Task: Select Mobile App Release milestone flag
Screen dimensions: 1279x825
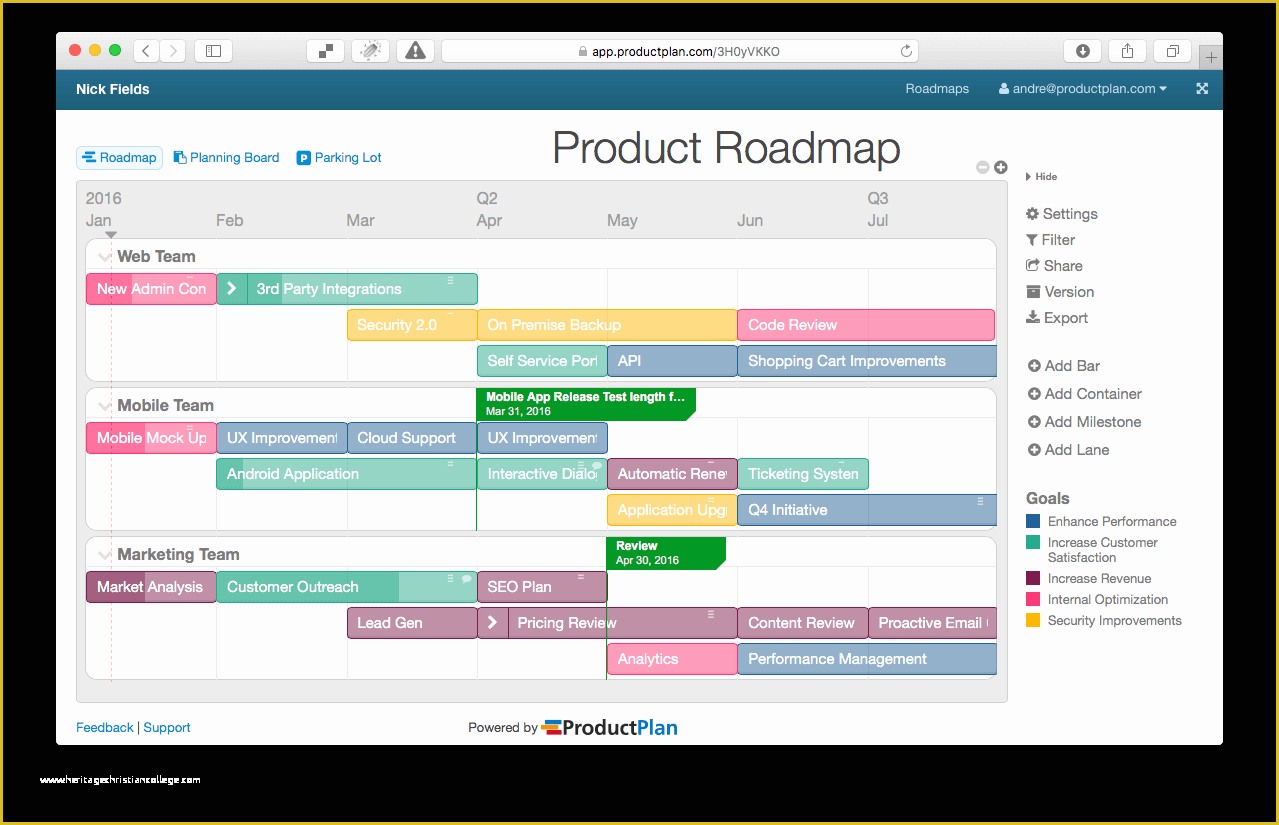Action: 586,404
